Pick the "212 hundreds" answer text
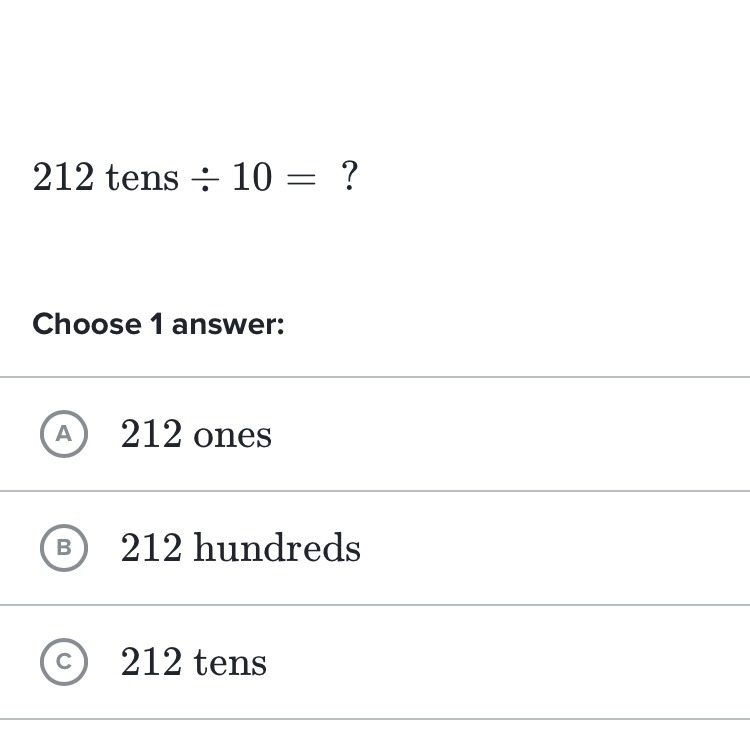The image size is (750, 750). (240, 548)
